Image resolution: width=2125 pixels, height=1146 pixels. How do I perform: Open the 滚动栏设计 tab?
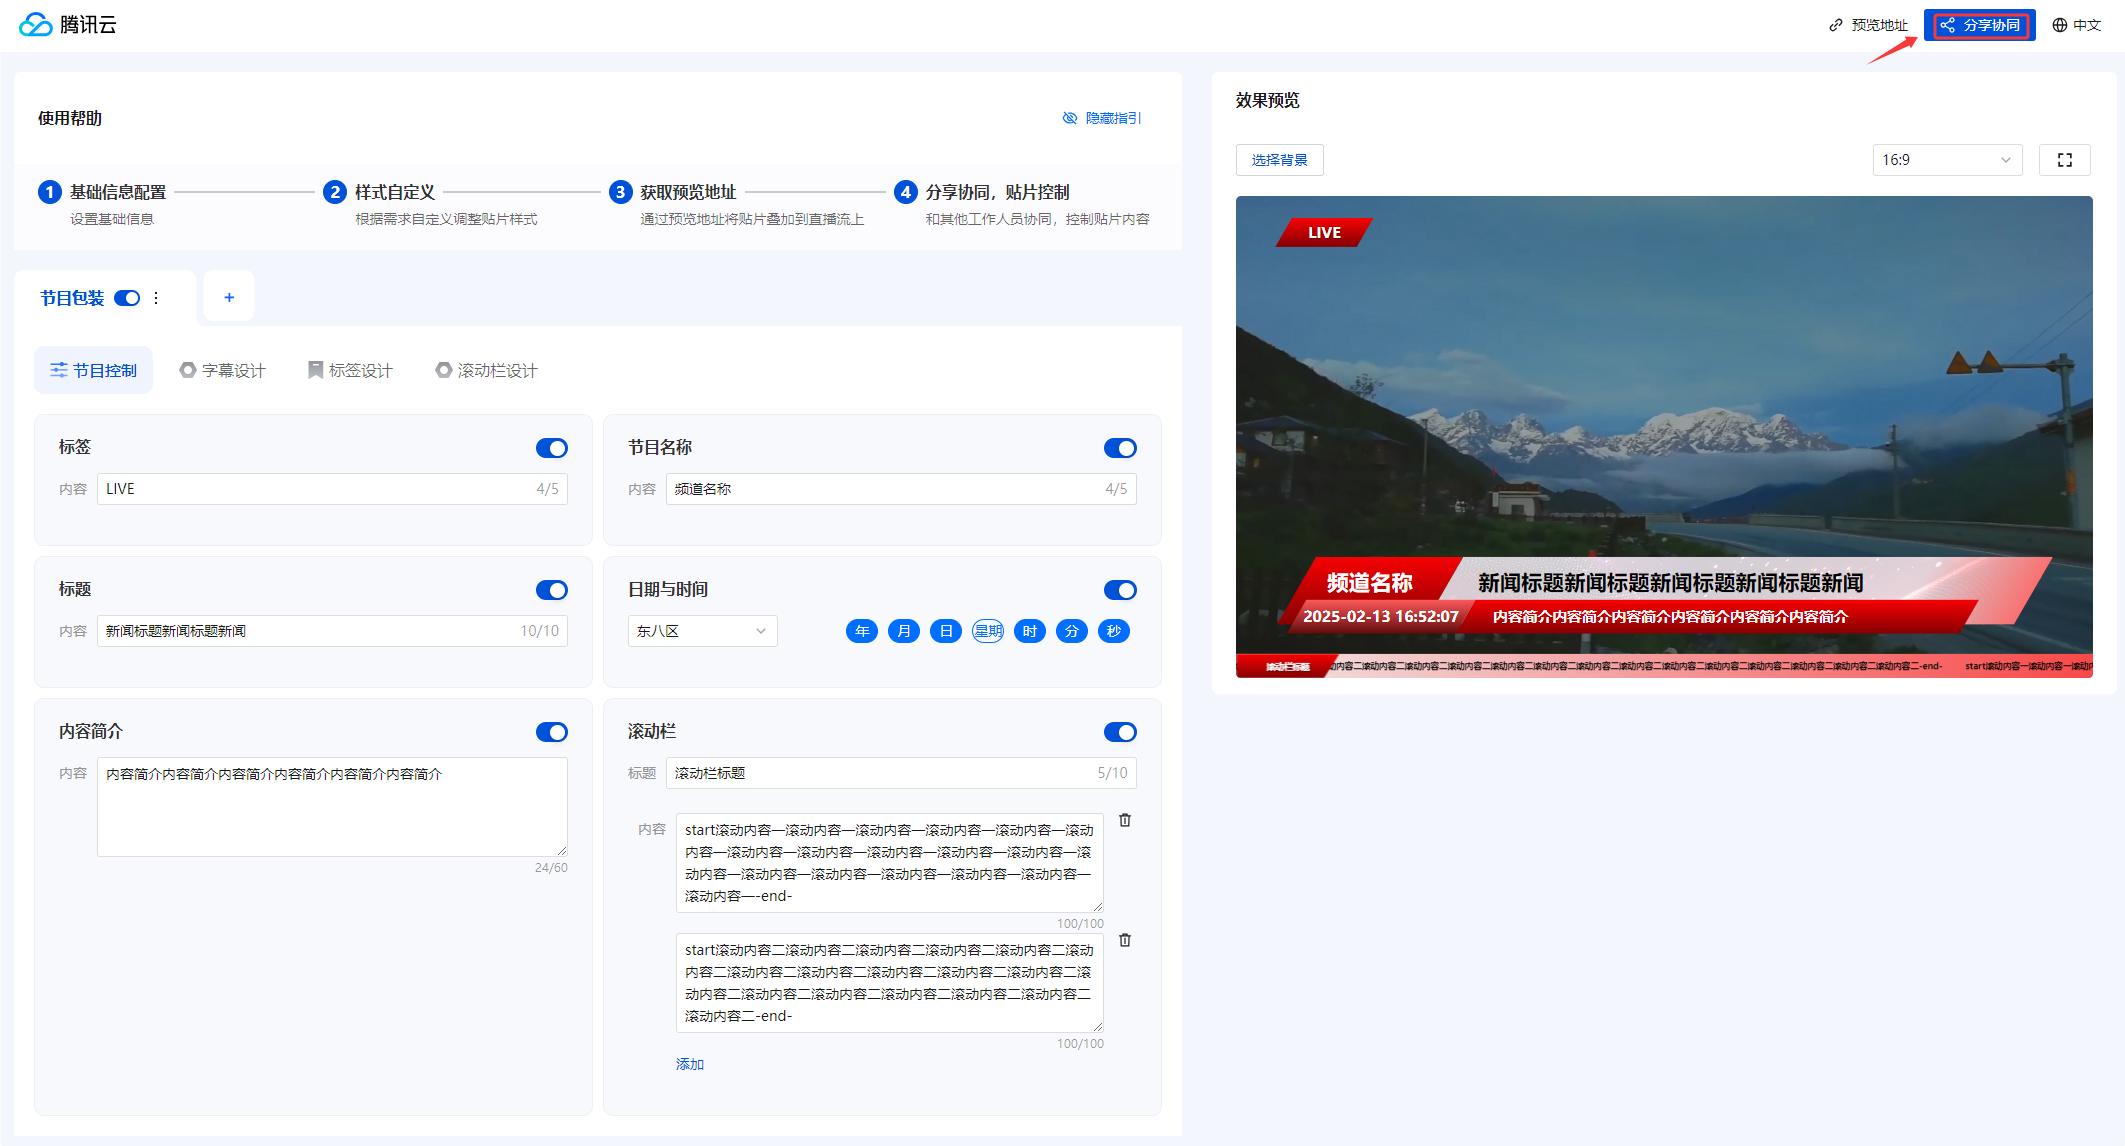click(x=486, y=370)
